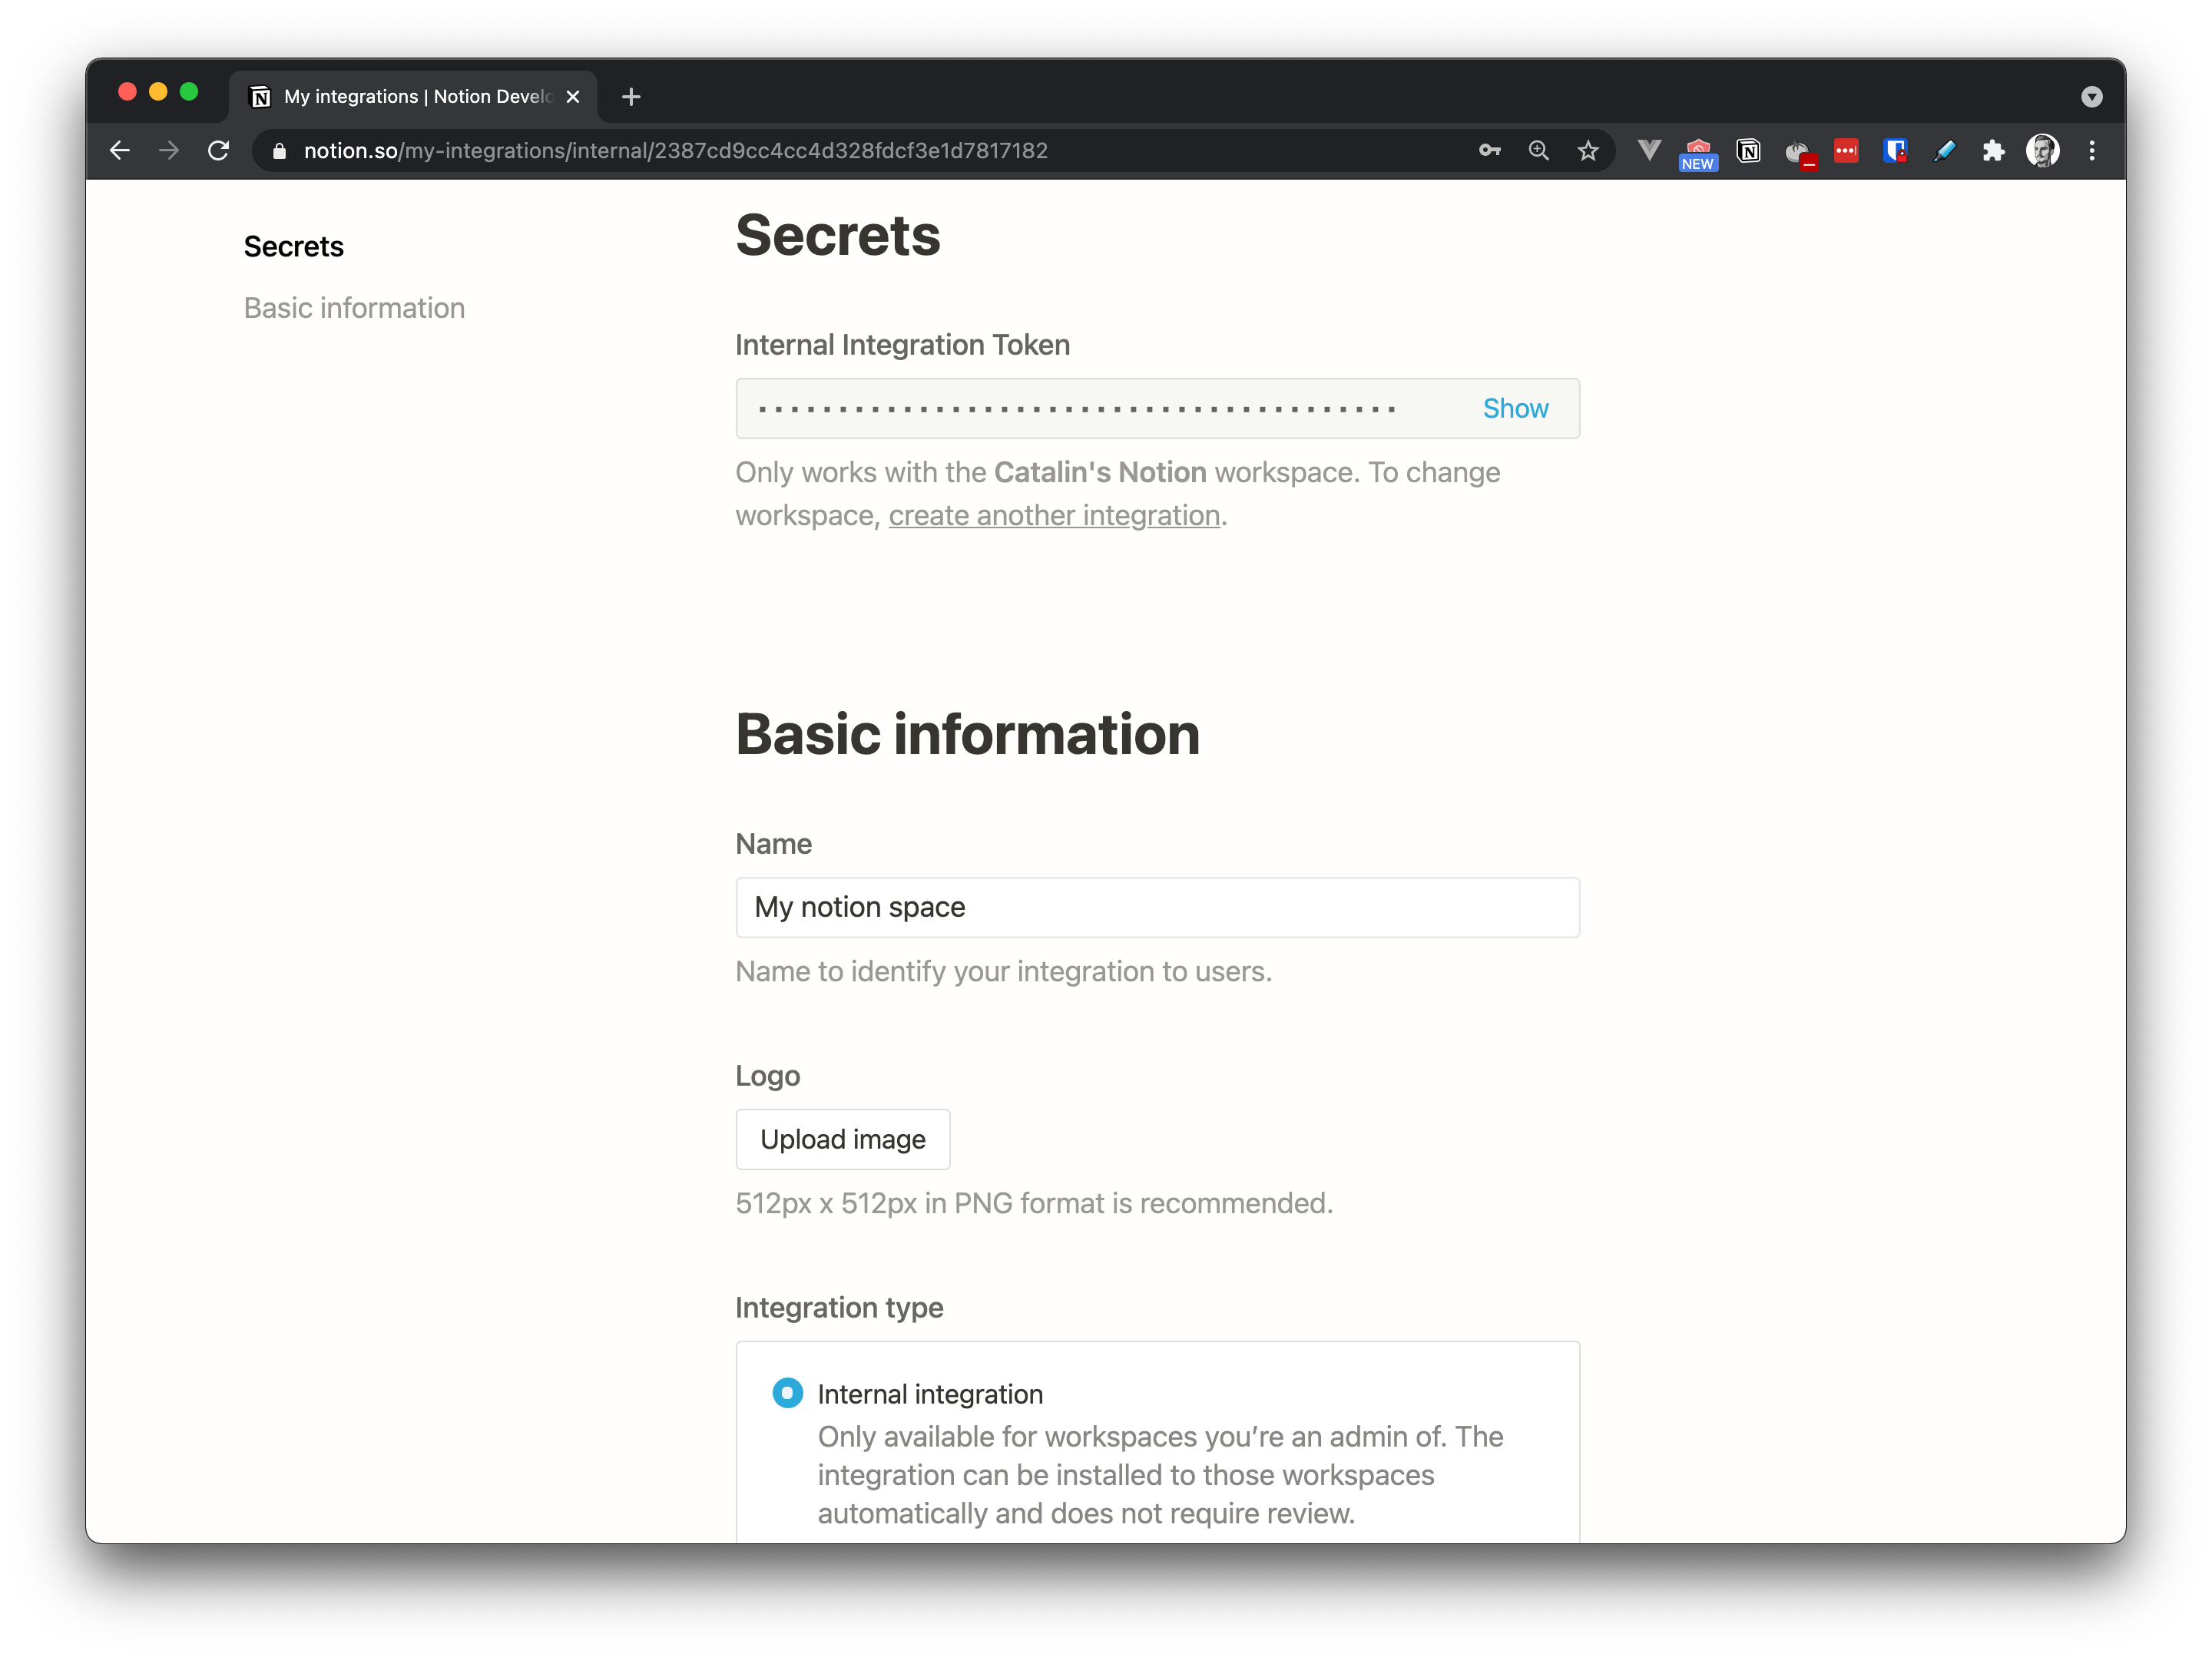Open the Extensions puzzle-piece menu
2212x1657 pixels.
click(1993, 151)
